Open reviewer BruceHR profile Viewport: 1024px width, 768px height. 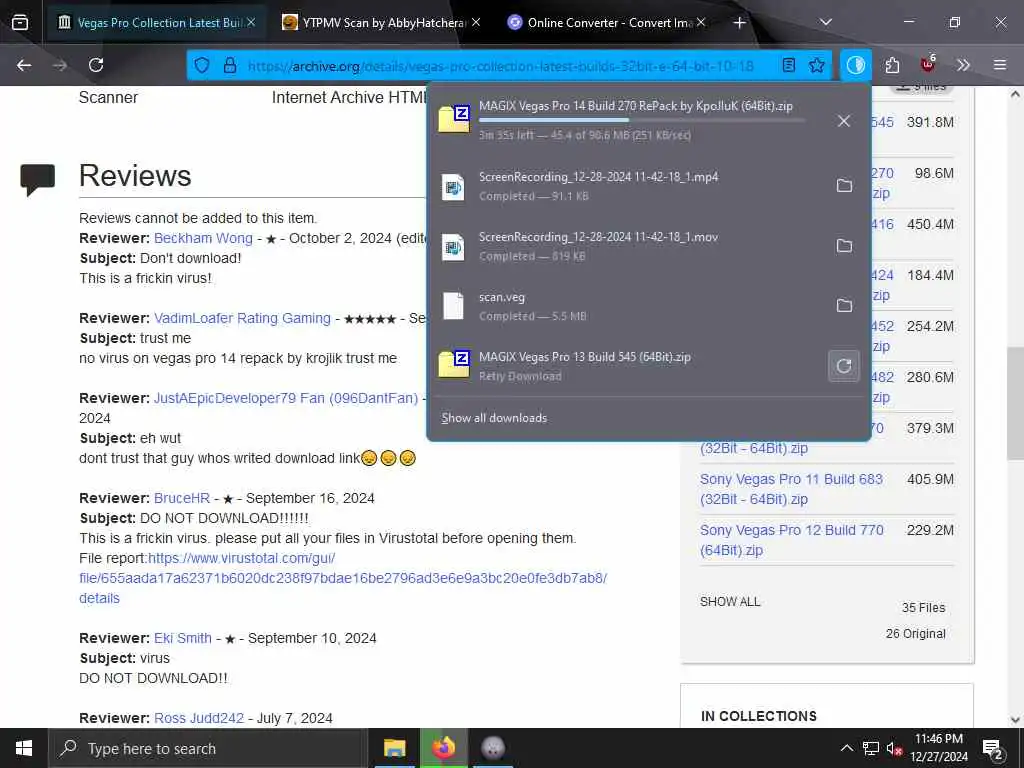[x=182, y=498]
